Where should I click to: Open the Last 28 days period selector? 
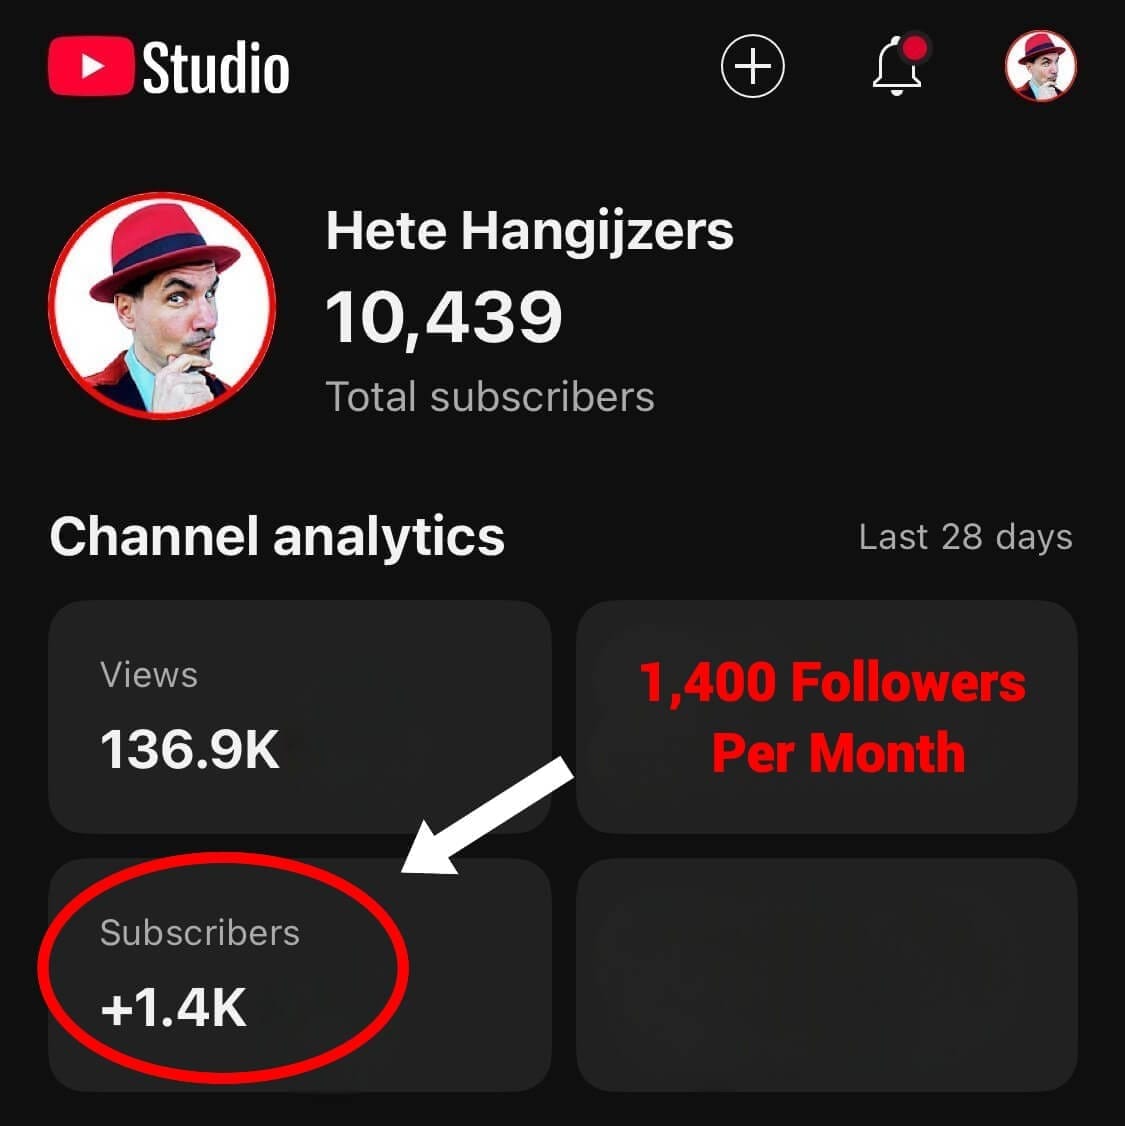[x=965, y=537]
